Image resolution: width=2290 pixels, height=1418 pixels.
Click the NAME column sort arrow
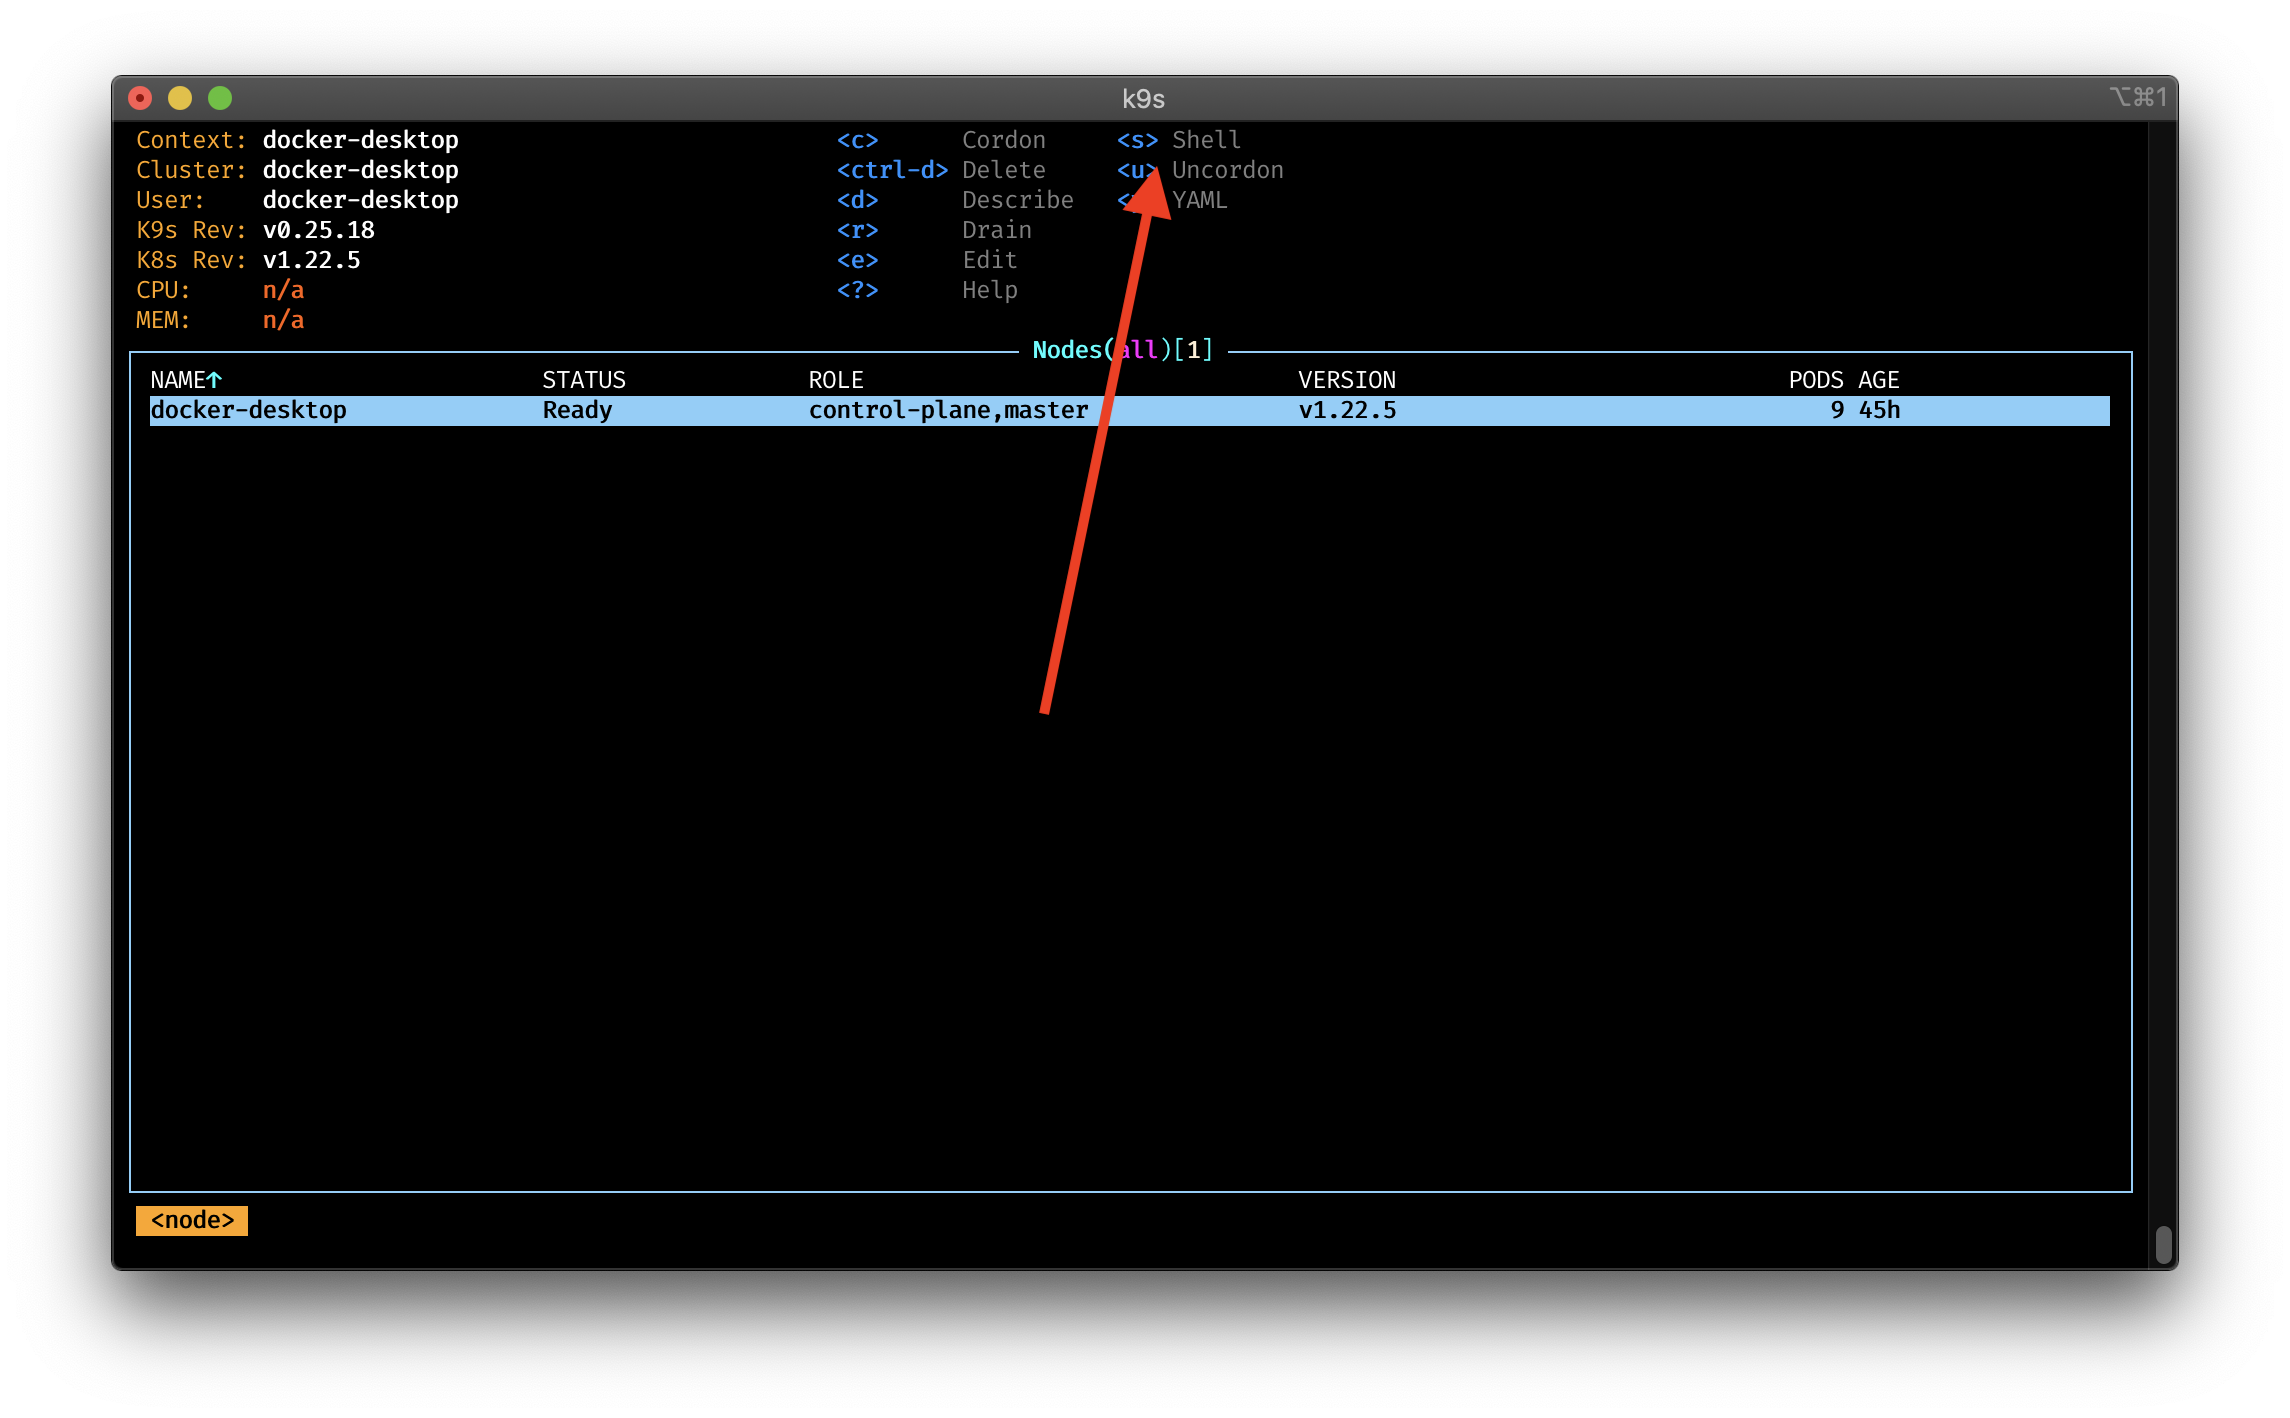click(214, 380)
